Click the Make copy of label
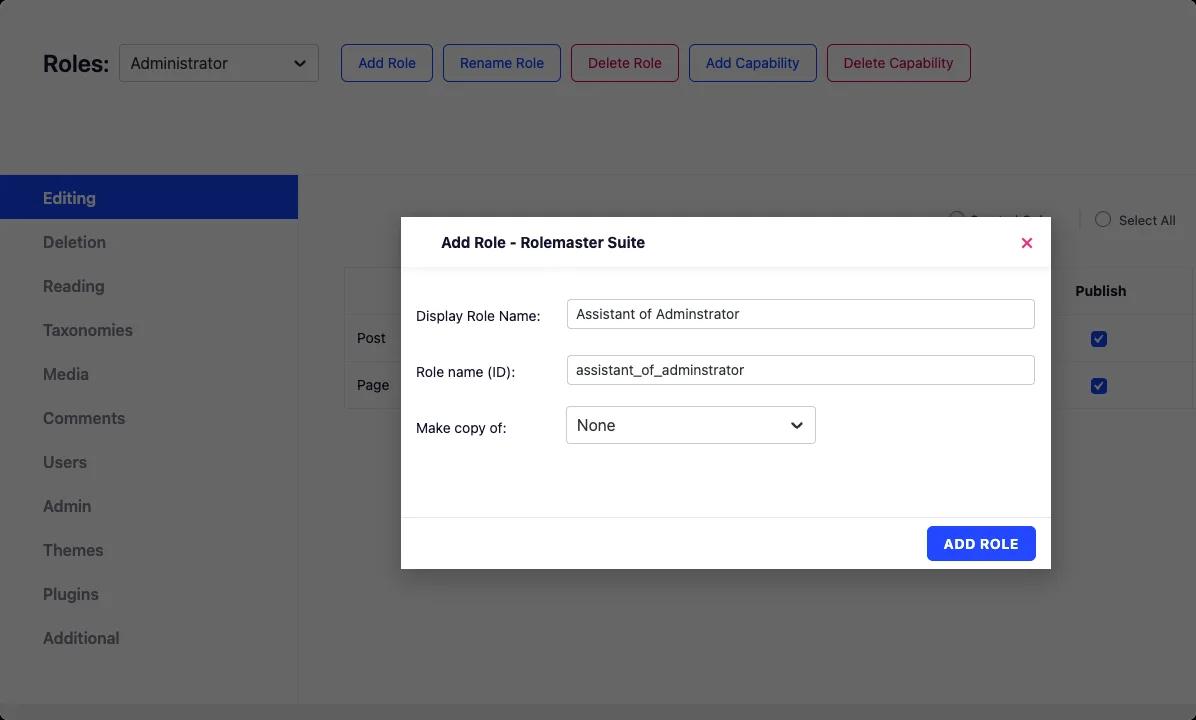This screenshot has width=1196, height=720. [461, 428]
